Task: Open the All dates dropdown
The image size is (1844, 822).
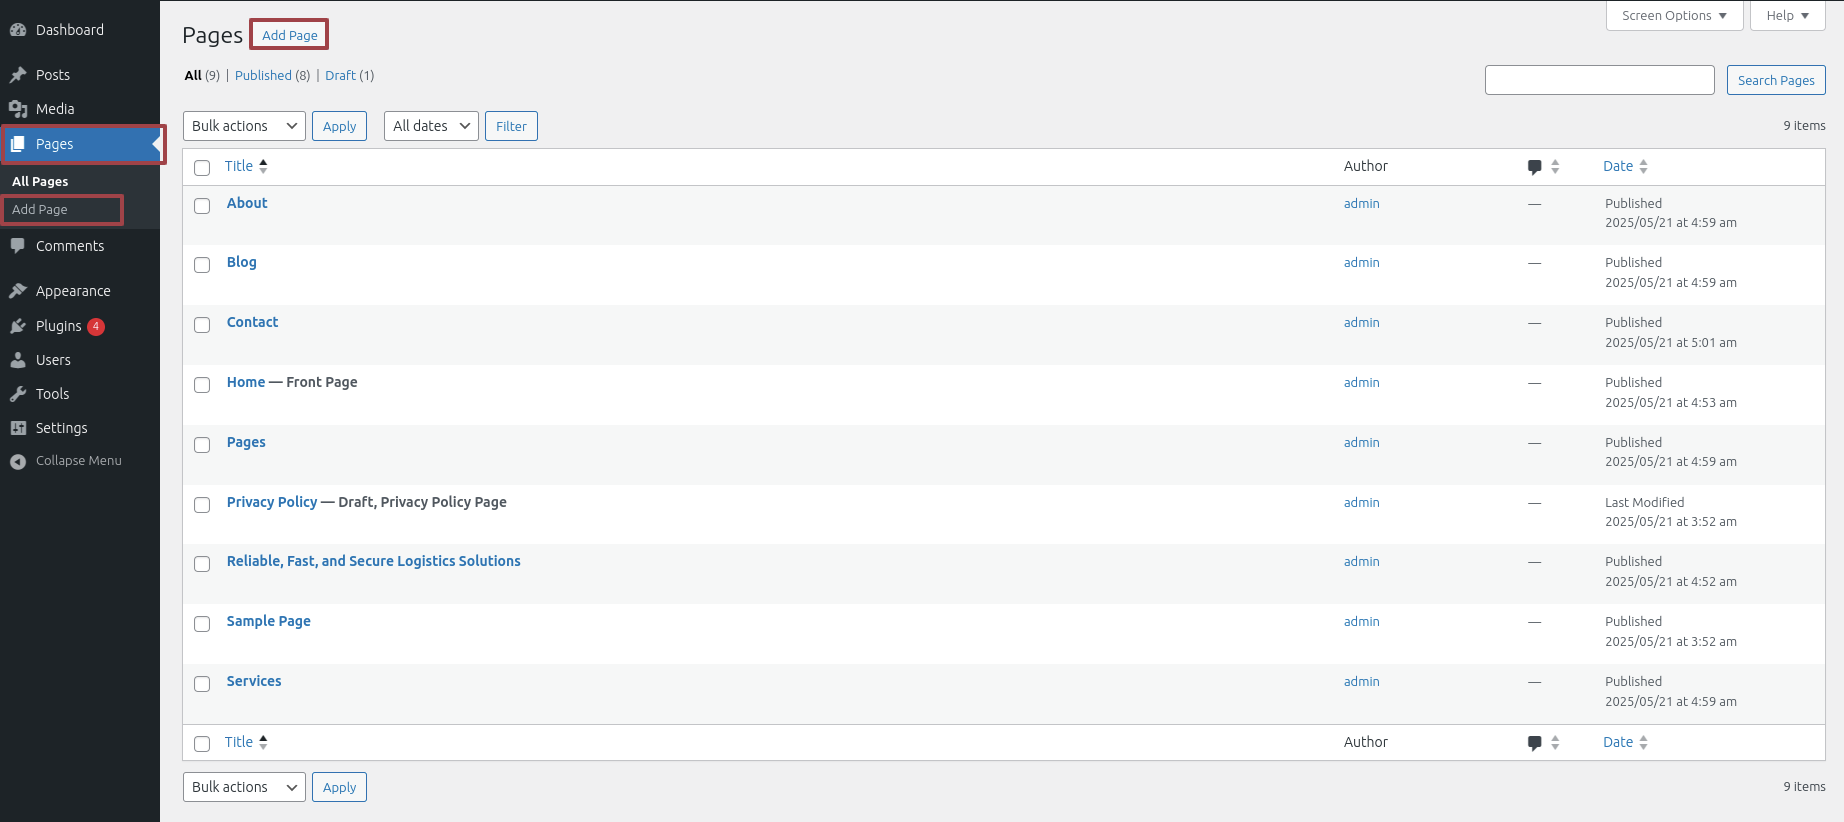Action: 431,126
